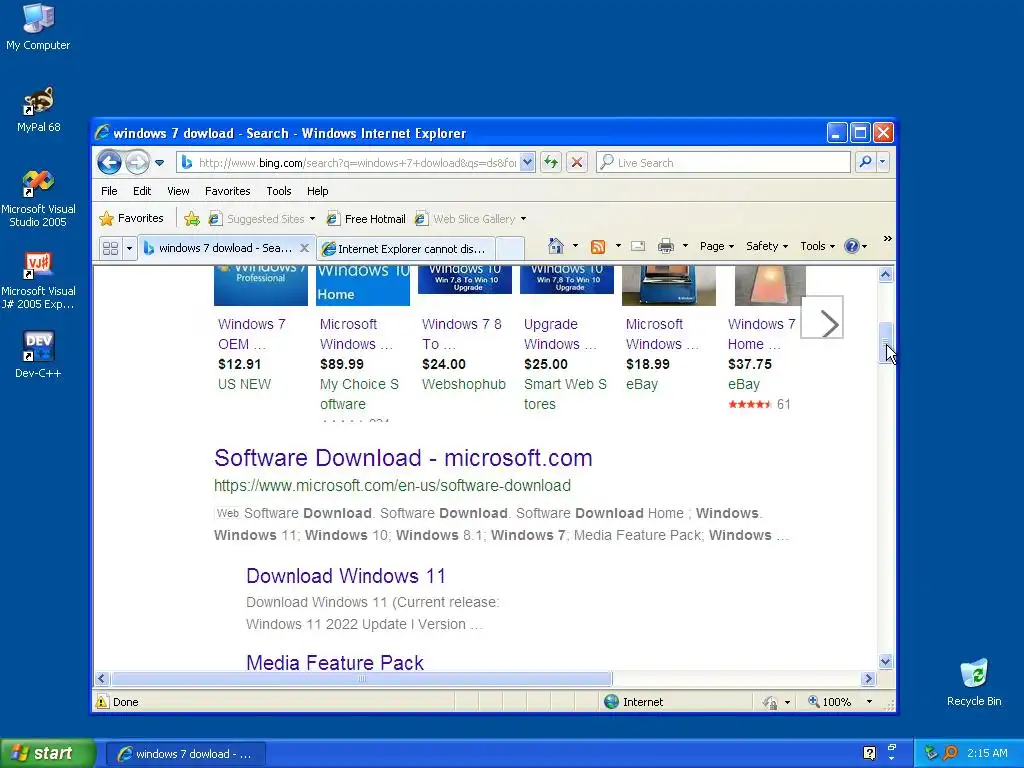The height and width of the screenshot is (768, 1024).
Task: Select the Dev-C++ desktop icon
Action: pos(38,355)
